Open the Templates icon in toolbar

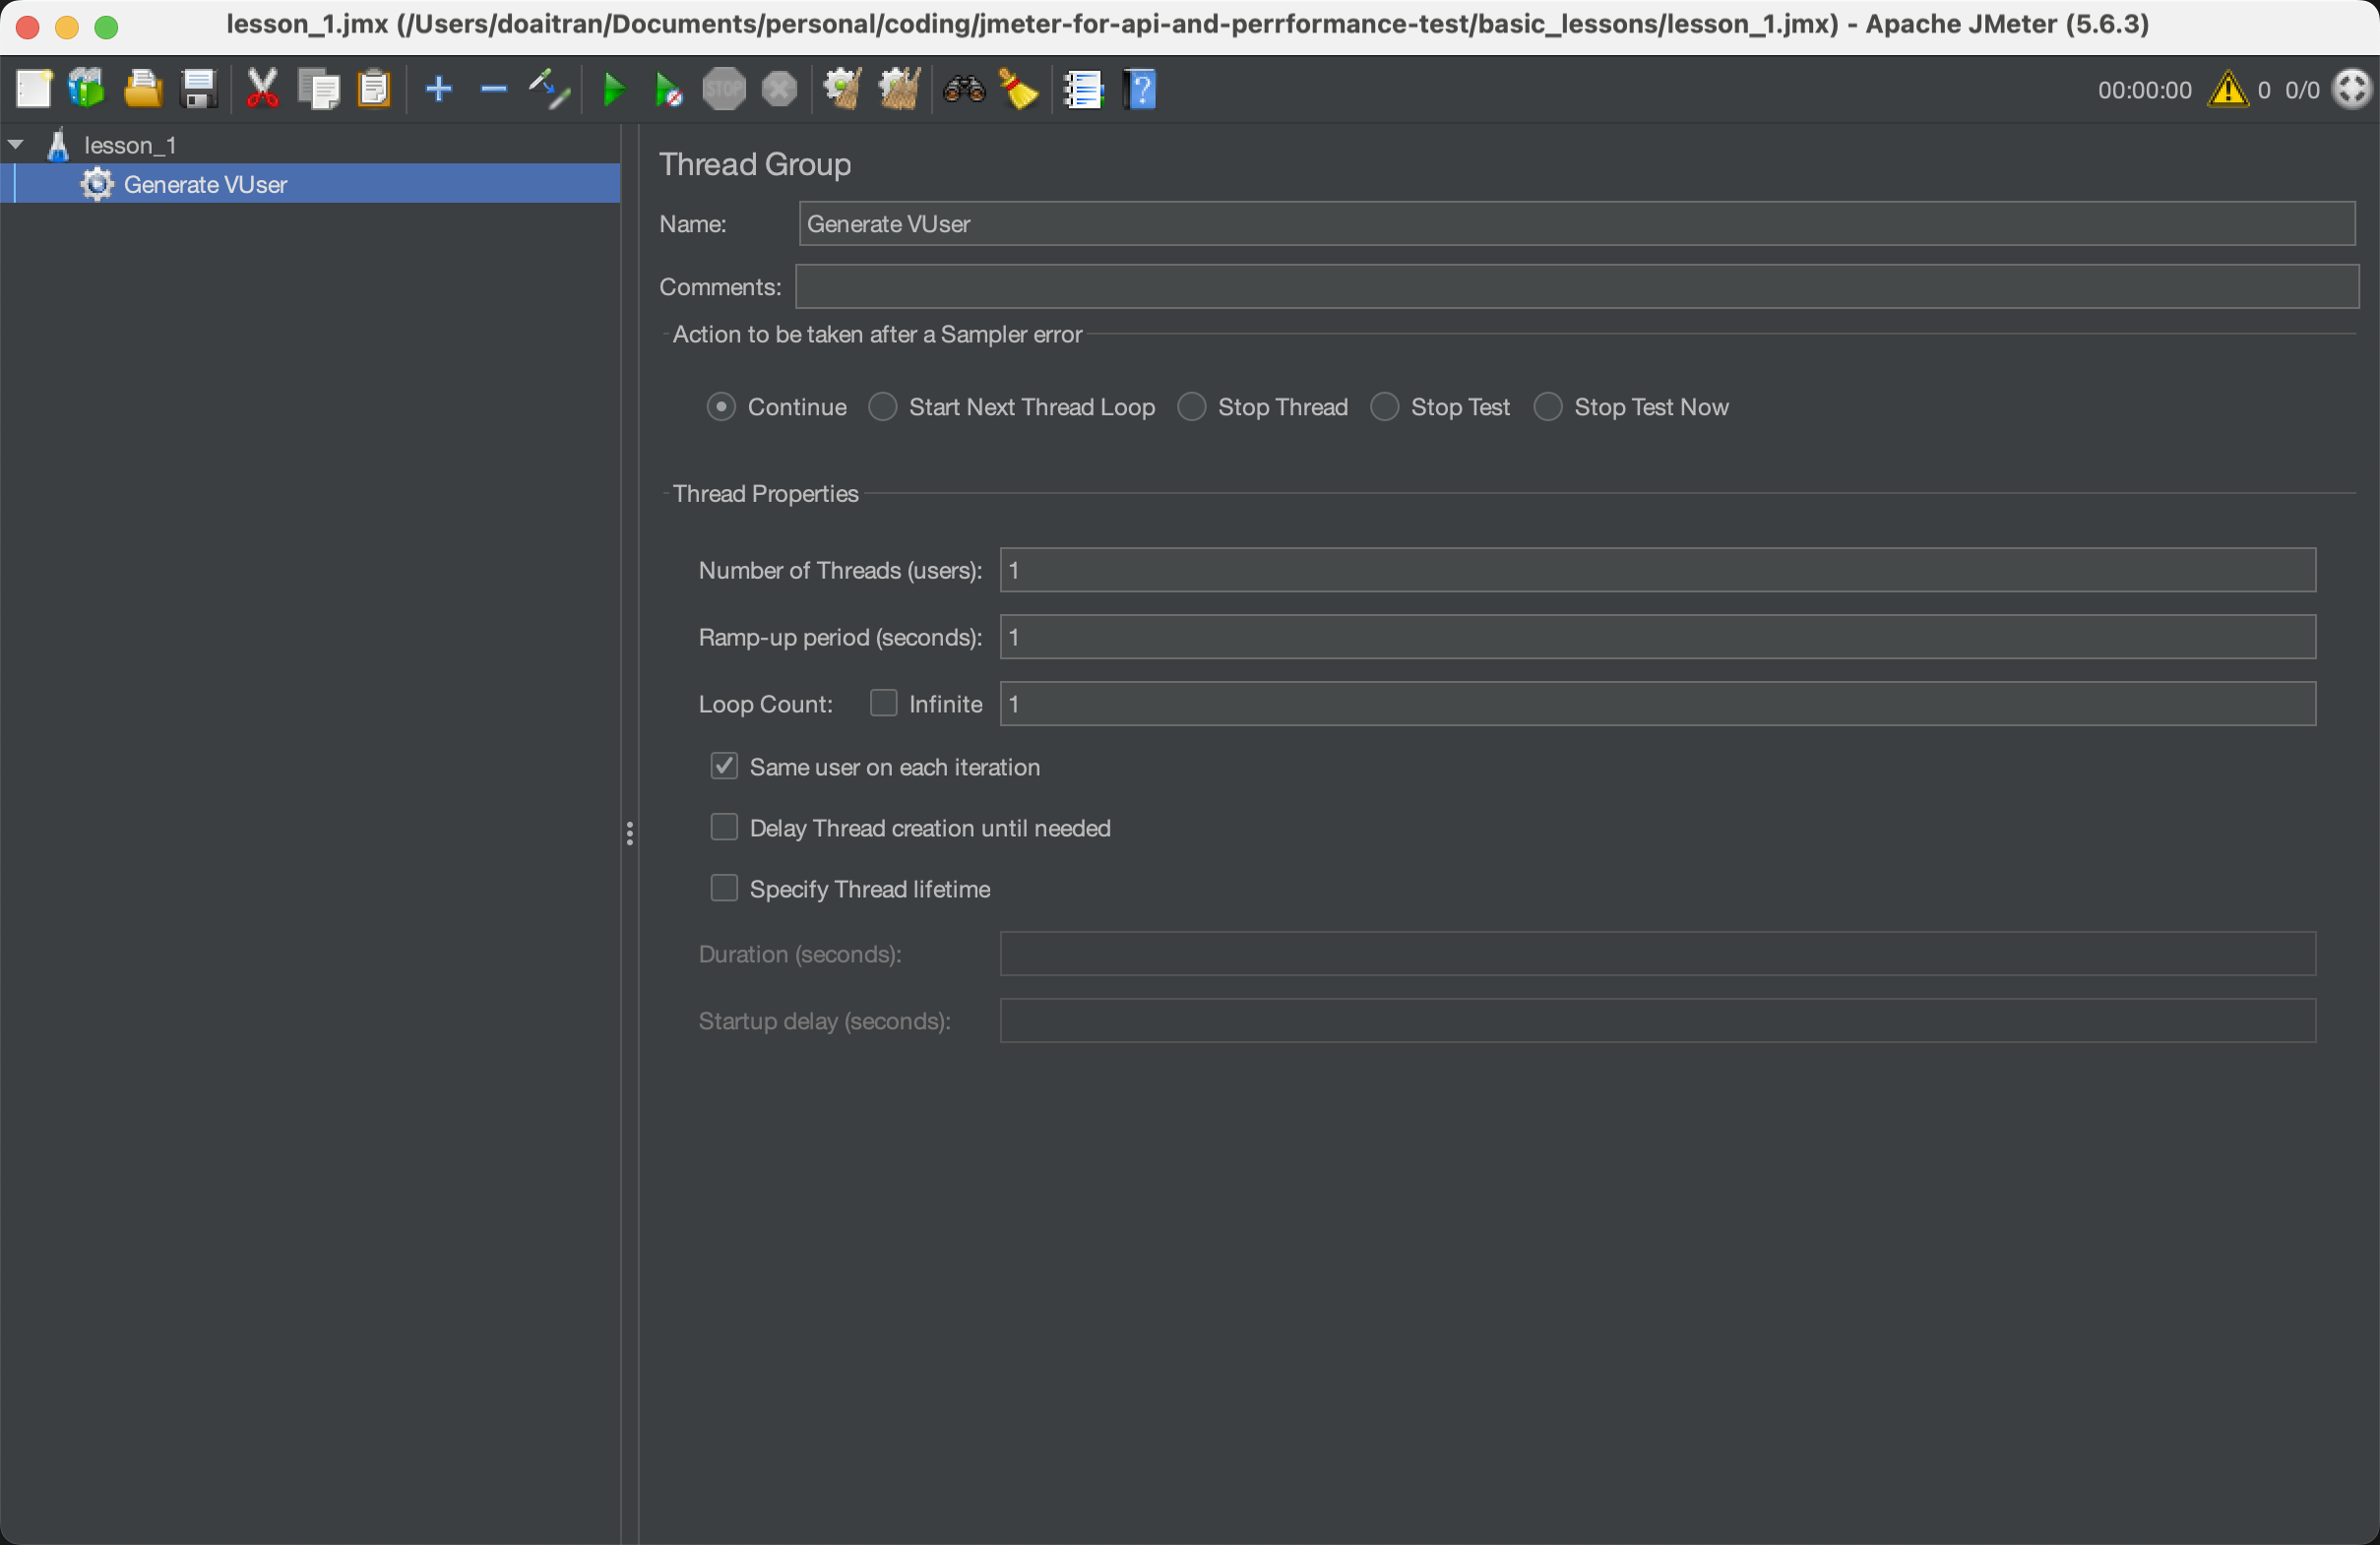pyautogui.click(x=87, y=89)
